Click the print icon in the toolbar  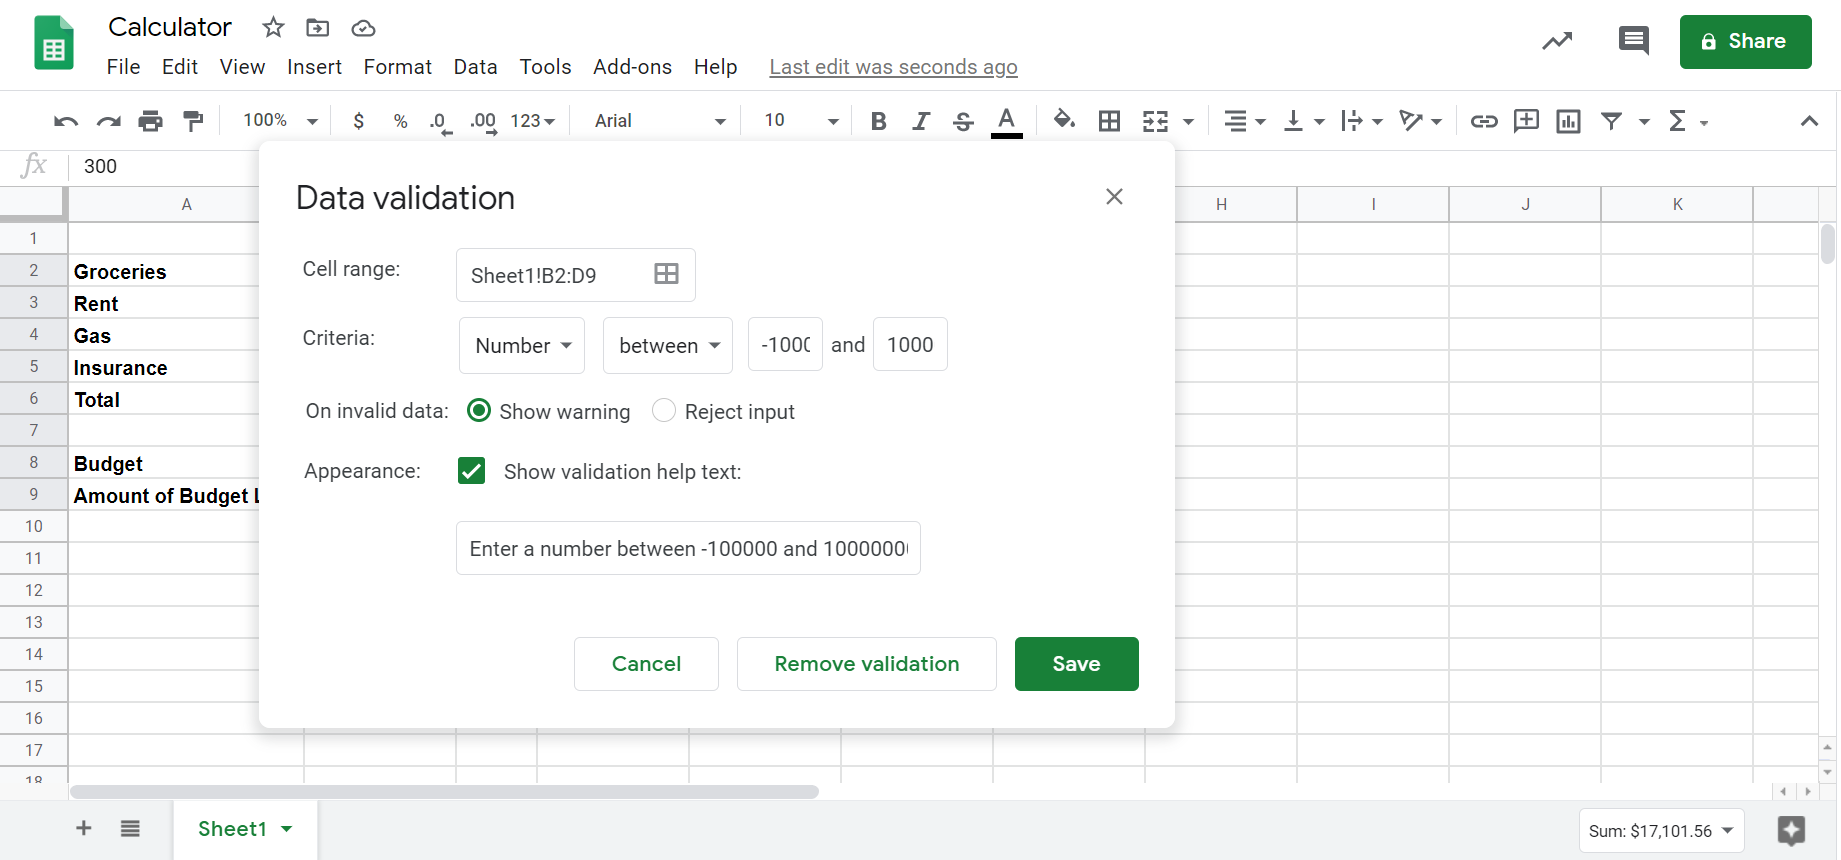click(x=150, y=121)
